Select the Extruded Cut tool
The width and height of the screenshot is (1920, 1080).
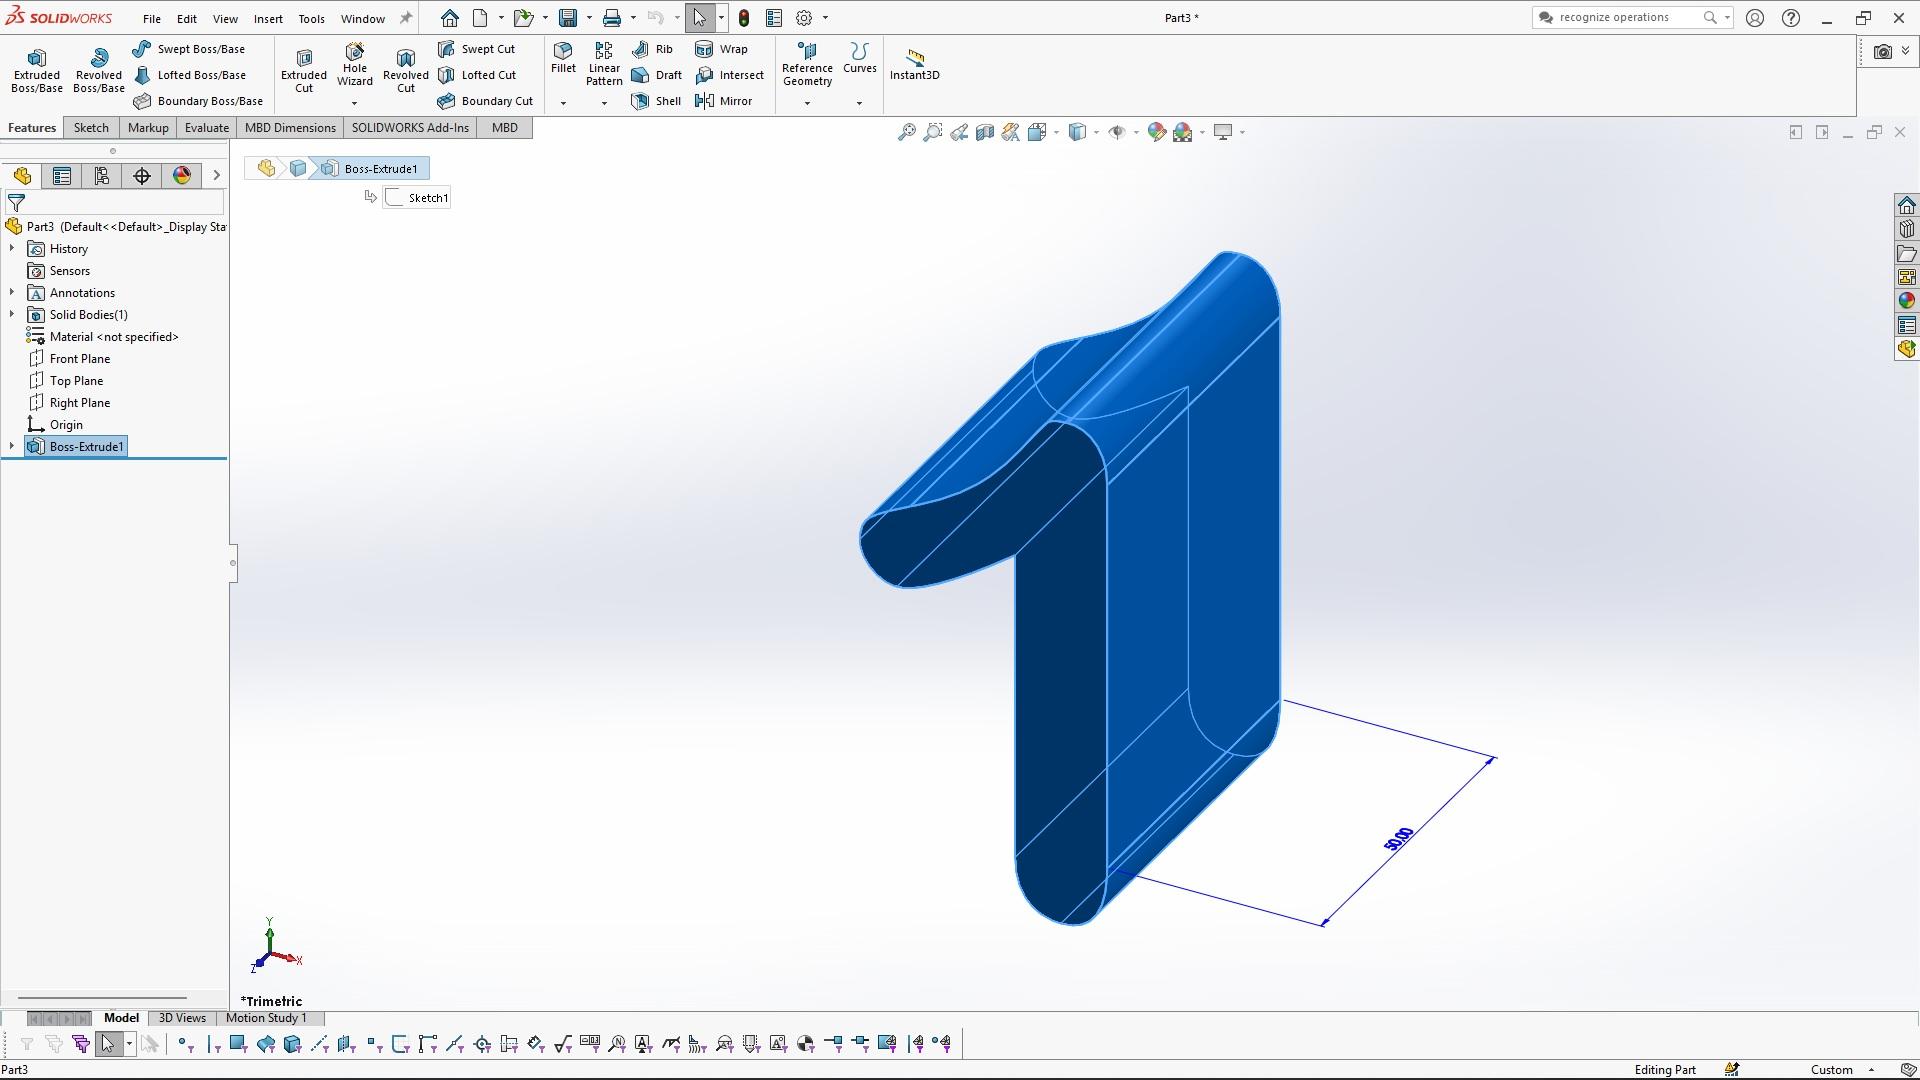point(304,70)
